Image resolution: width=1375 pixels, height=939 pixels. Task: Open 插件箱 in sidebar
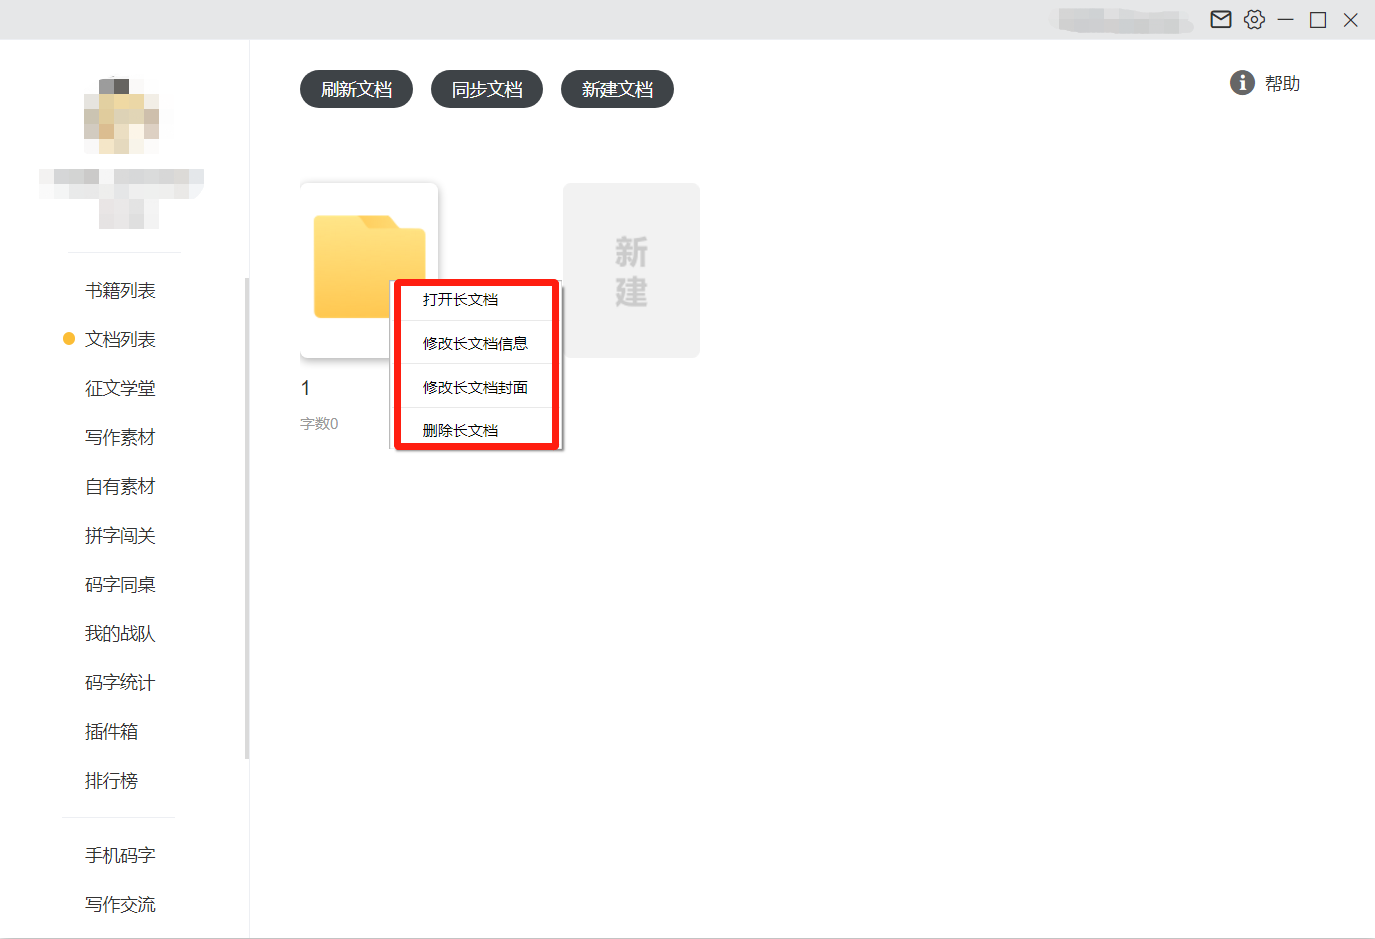pyautogui.click(x=111, y=732)
